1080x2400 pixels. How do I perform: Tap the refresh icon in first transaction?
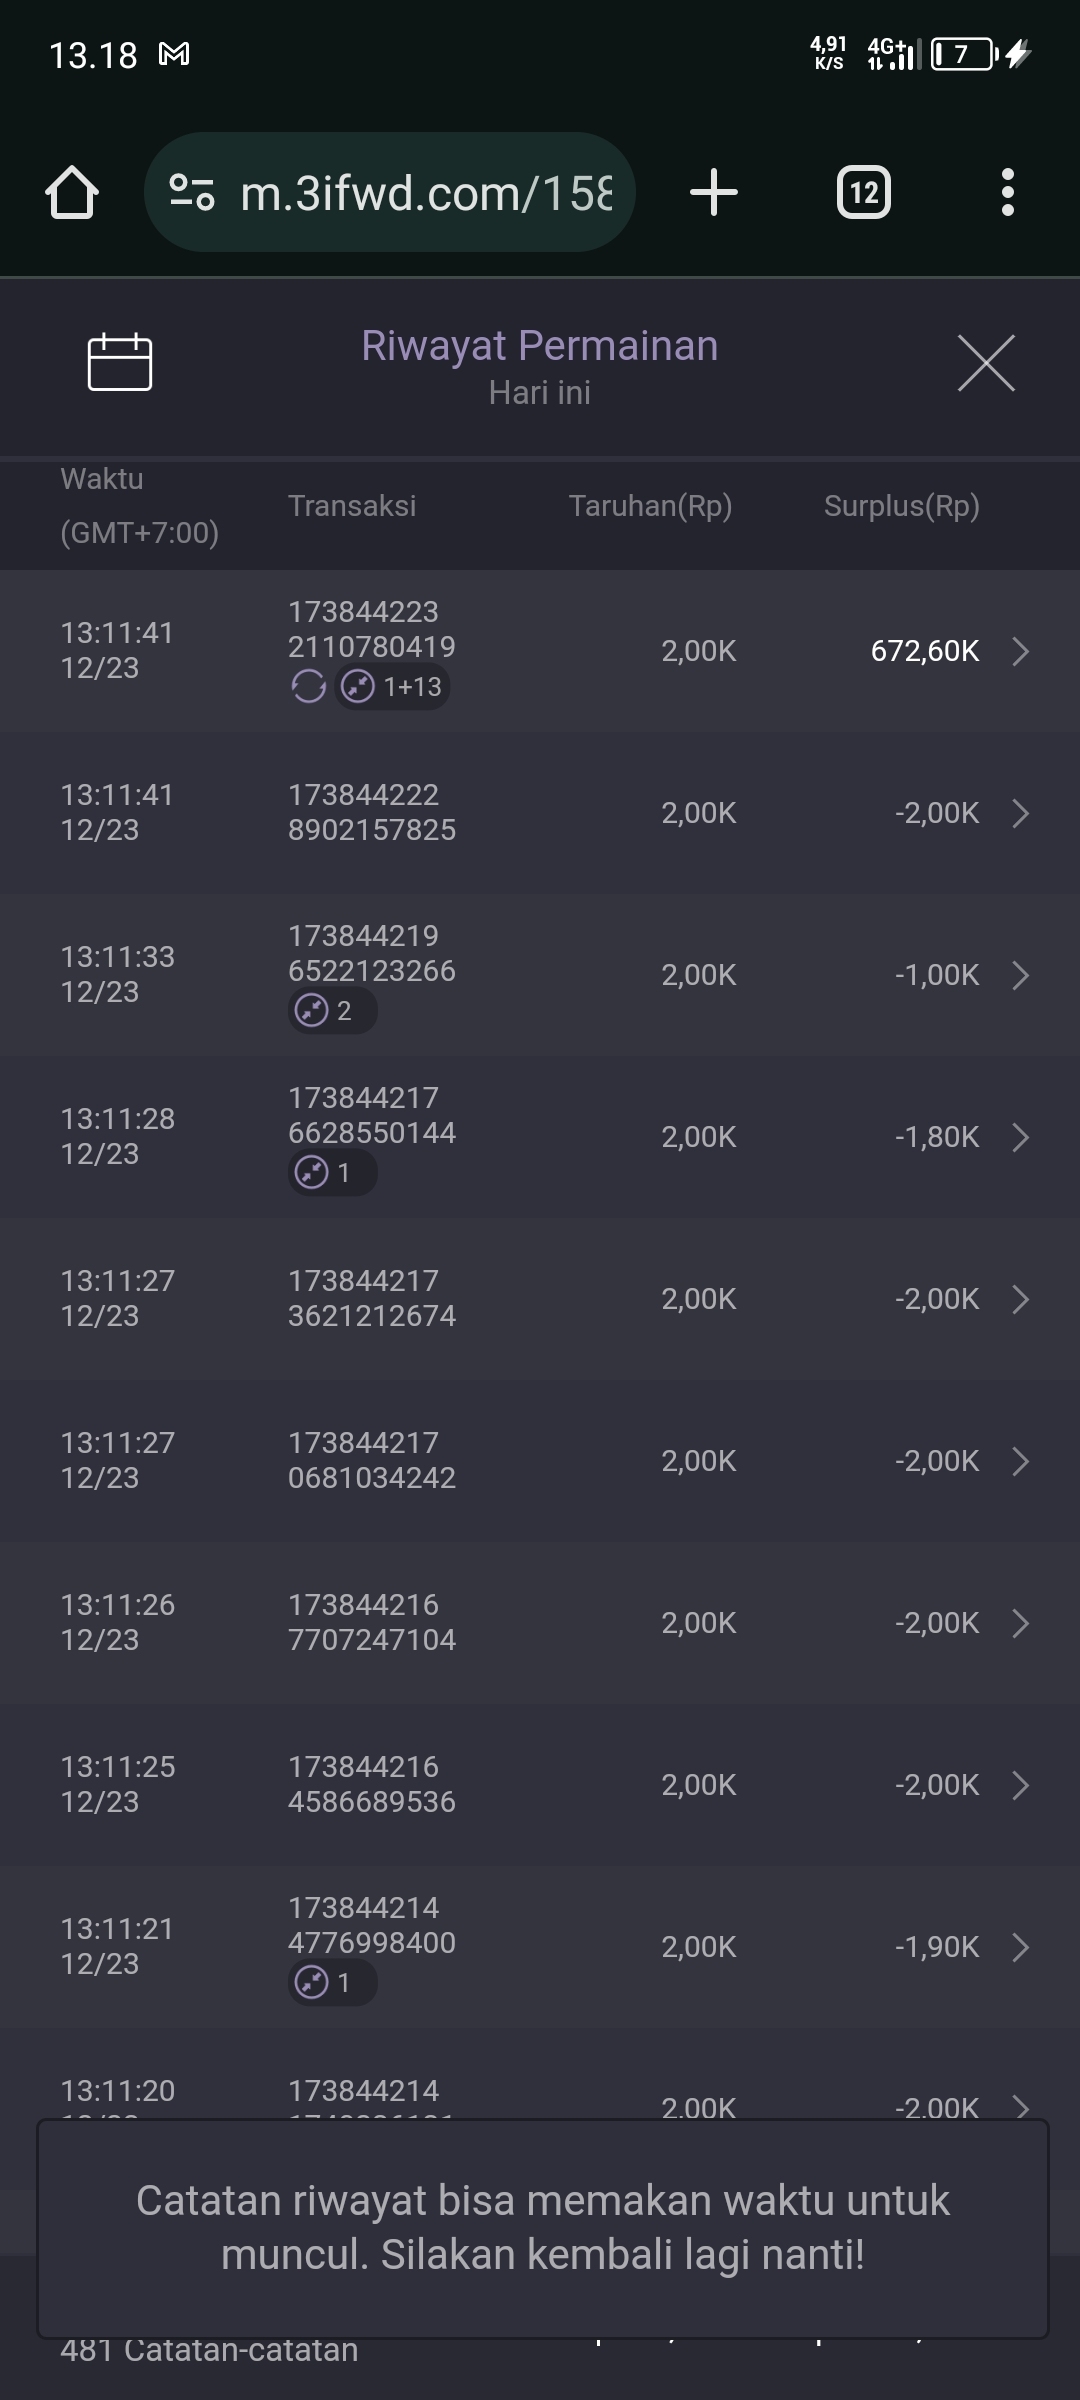(308, 687)
